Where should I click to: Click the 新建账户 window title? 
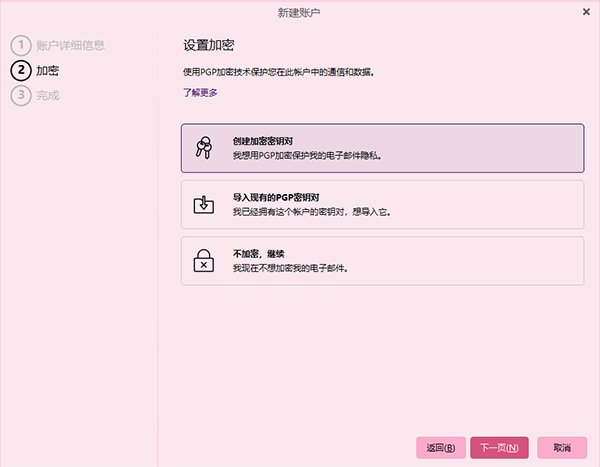coord(299,13)
